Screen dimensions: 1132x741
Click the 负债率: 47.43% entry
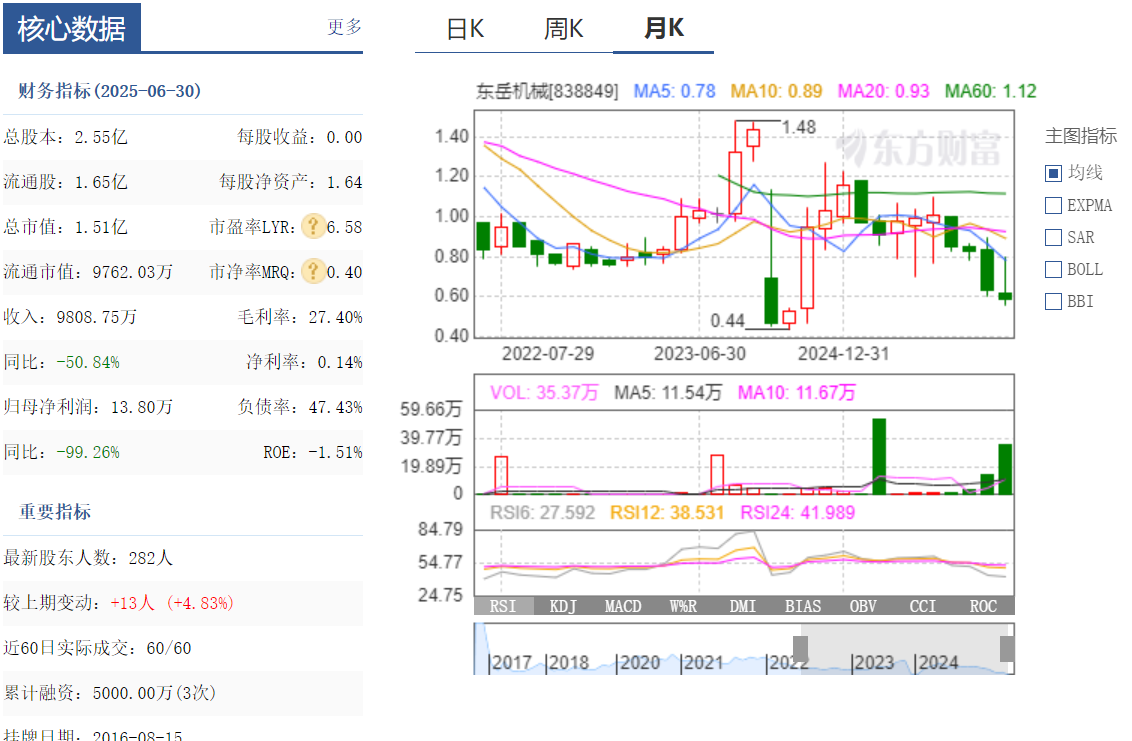point(300,407)
